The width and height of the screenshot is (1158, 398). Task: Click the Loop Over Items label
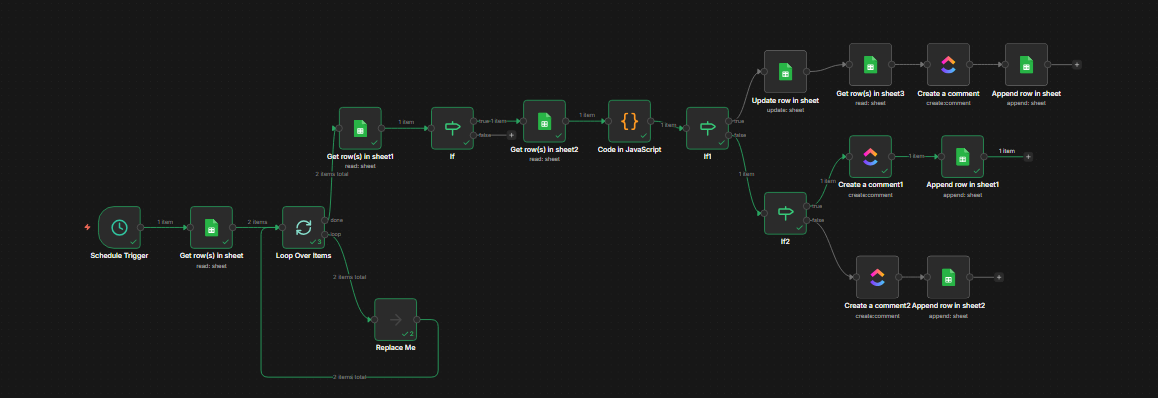click(x=304, y=256)
